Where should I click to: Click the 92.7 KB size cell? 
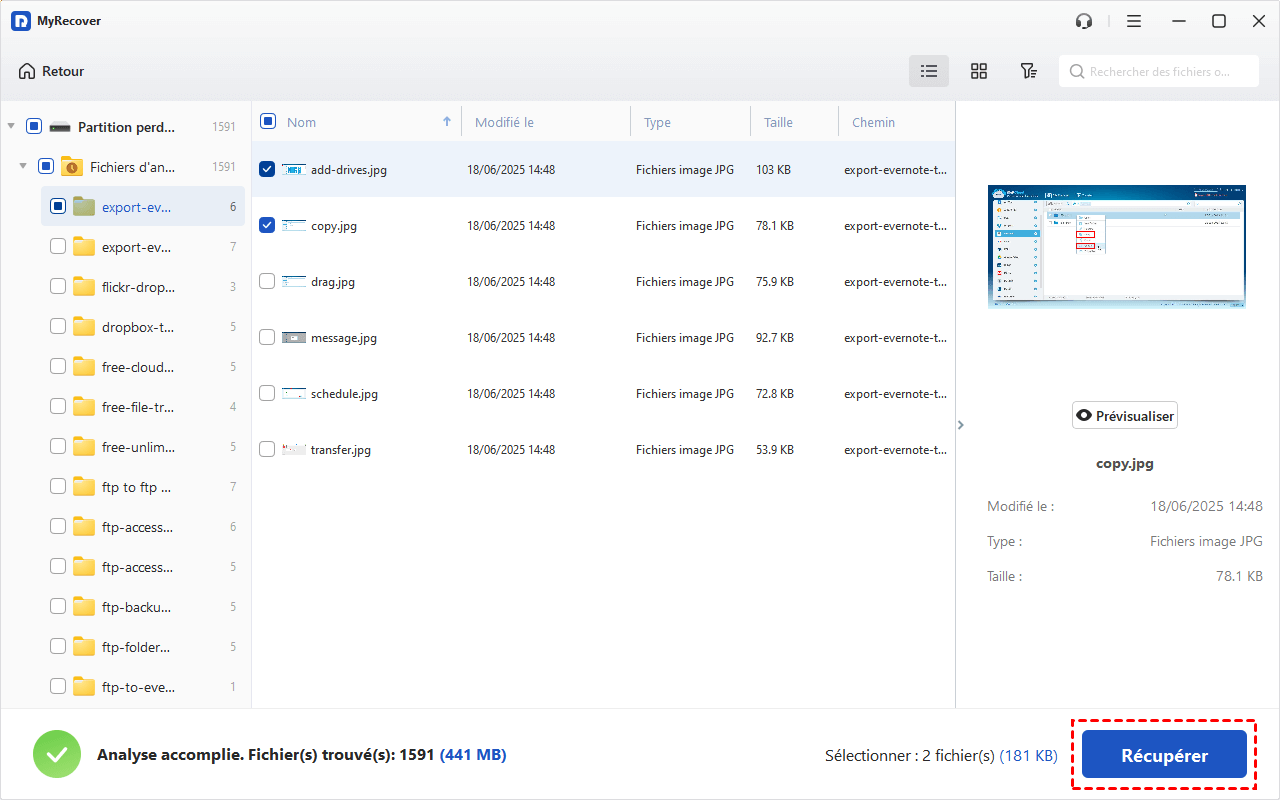775,338
